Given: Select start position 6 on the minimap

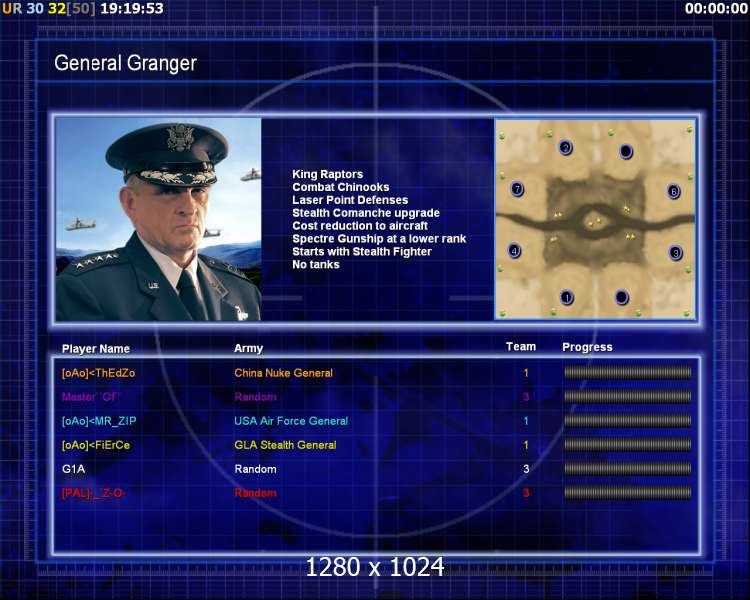Looking at the screenshot, I should 673,192.
